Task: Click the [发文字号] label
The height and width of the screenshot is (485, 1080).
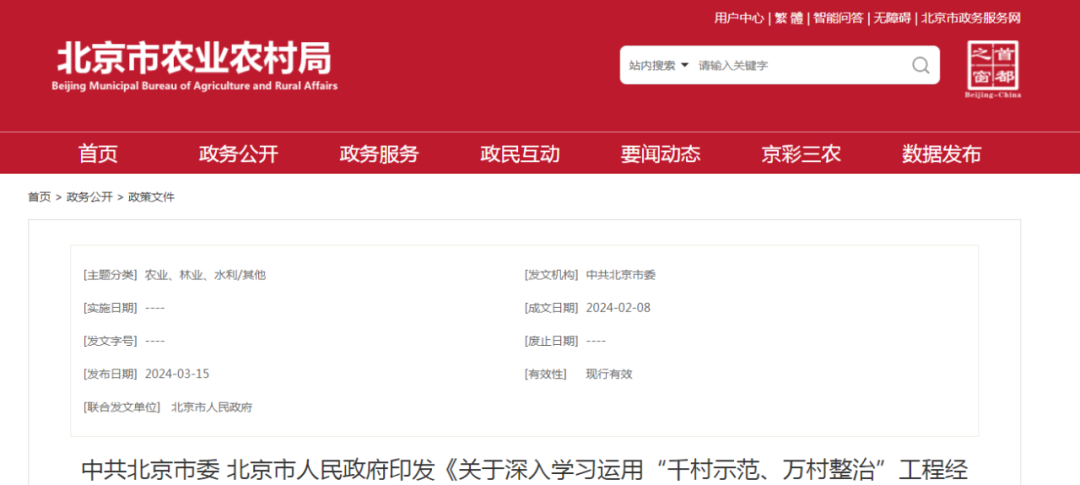Action: 110,341
